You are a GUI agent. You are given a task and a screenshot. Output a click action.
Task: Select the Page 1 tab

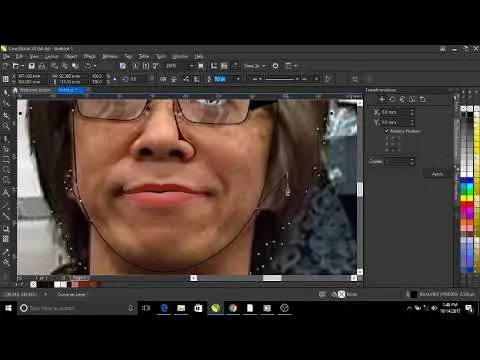click(79, 277)
